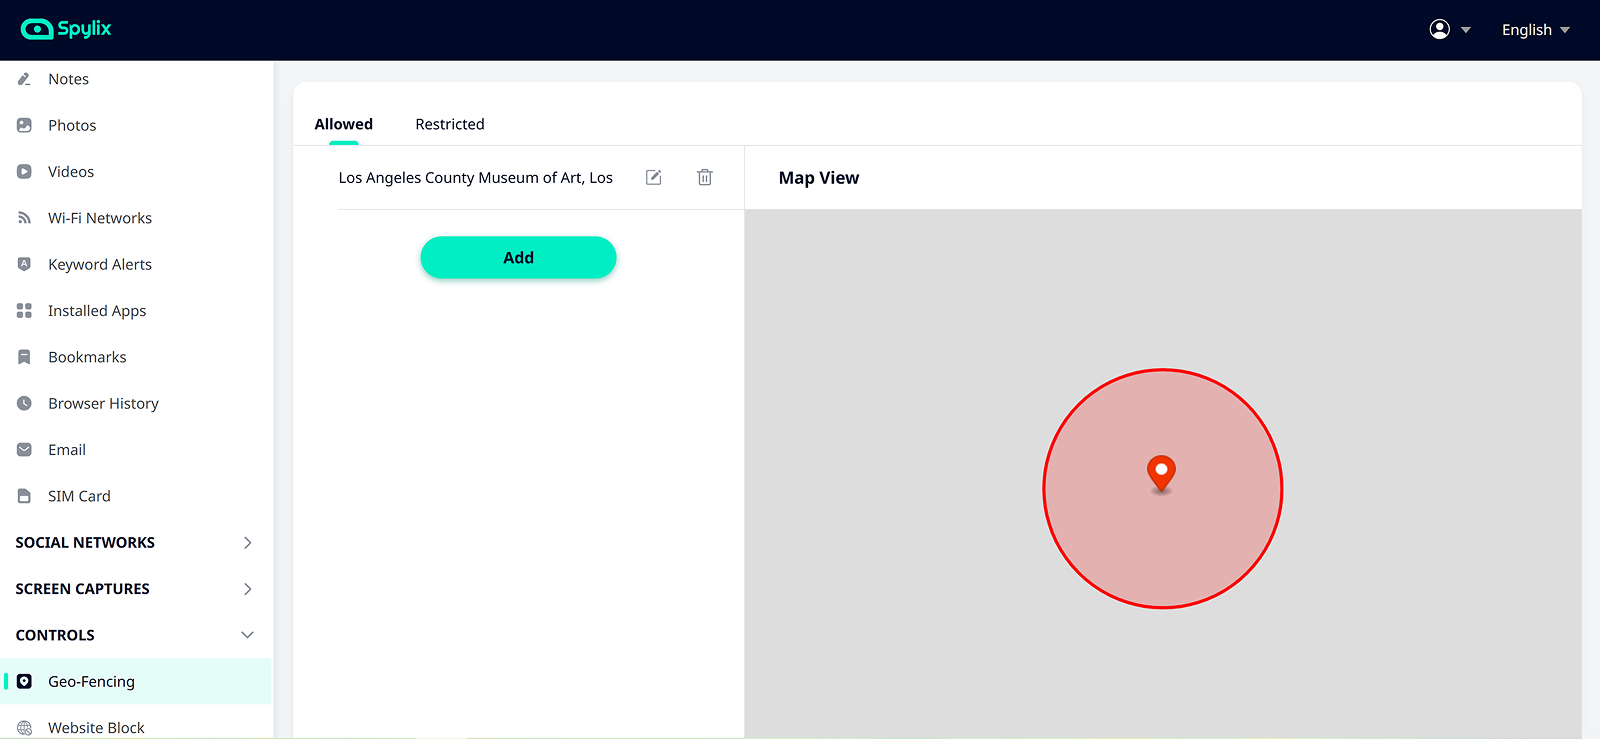Click the Add button
Screen dimensions: 1600x739
[518, 258]
